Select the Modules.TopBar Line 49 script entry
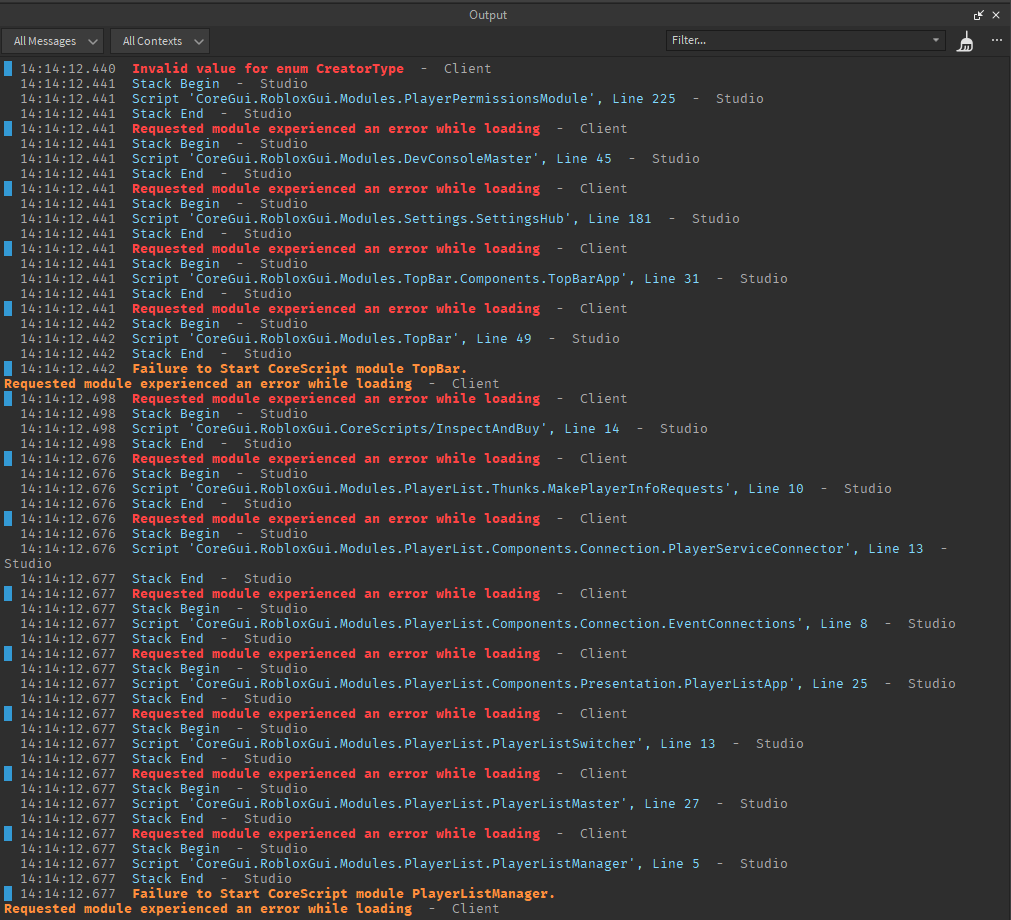This screenshot has height=920, width=1011. (x=332, y=338)
